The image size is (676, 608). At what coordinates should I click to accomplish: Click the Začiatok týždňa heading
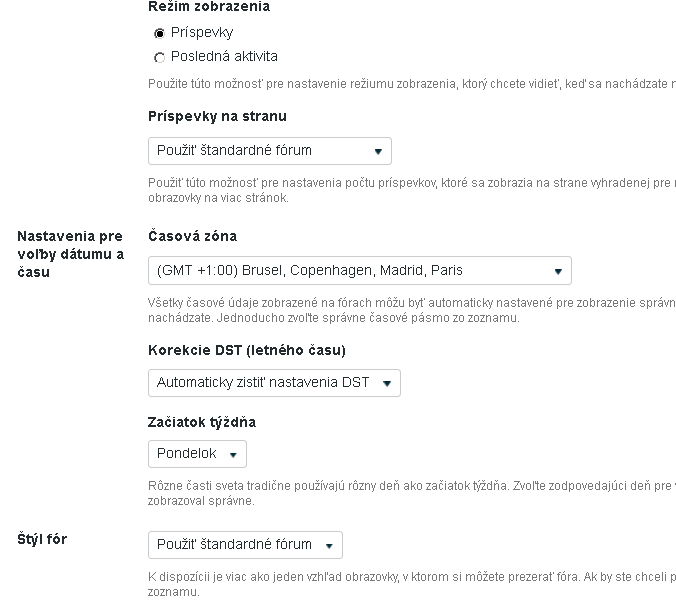[202, 422]
